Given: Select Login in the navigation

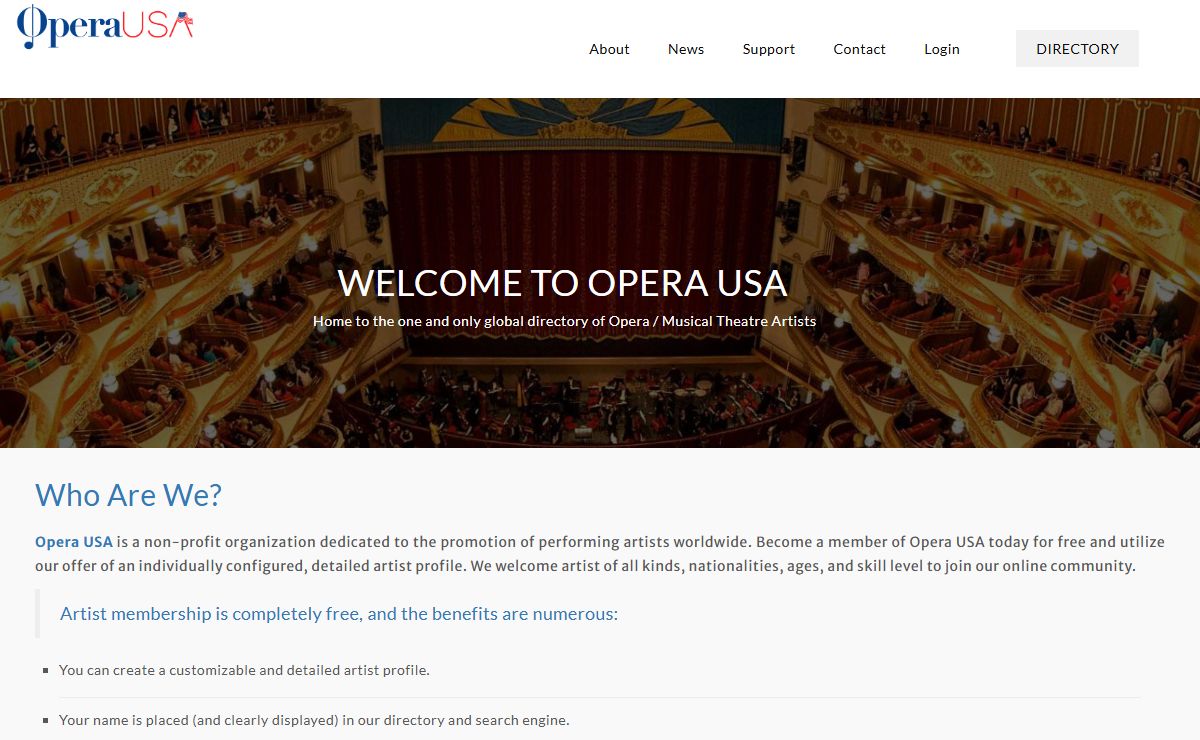Looking at the screenshot, I should pos(942,49).
